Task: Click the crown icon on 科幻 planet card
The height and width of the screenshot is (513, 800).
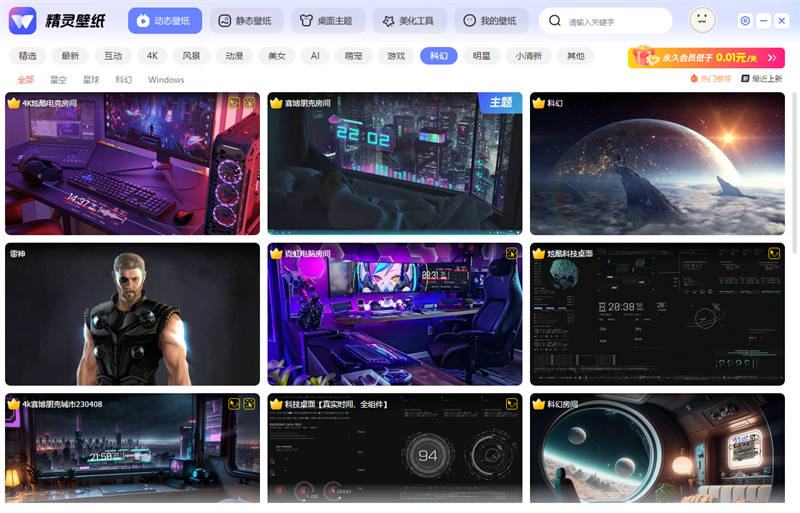Action: coord(539,103)
